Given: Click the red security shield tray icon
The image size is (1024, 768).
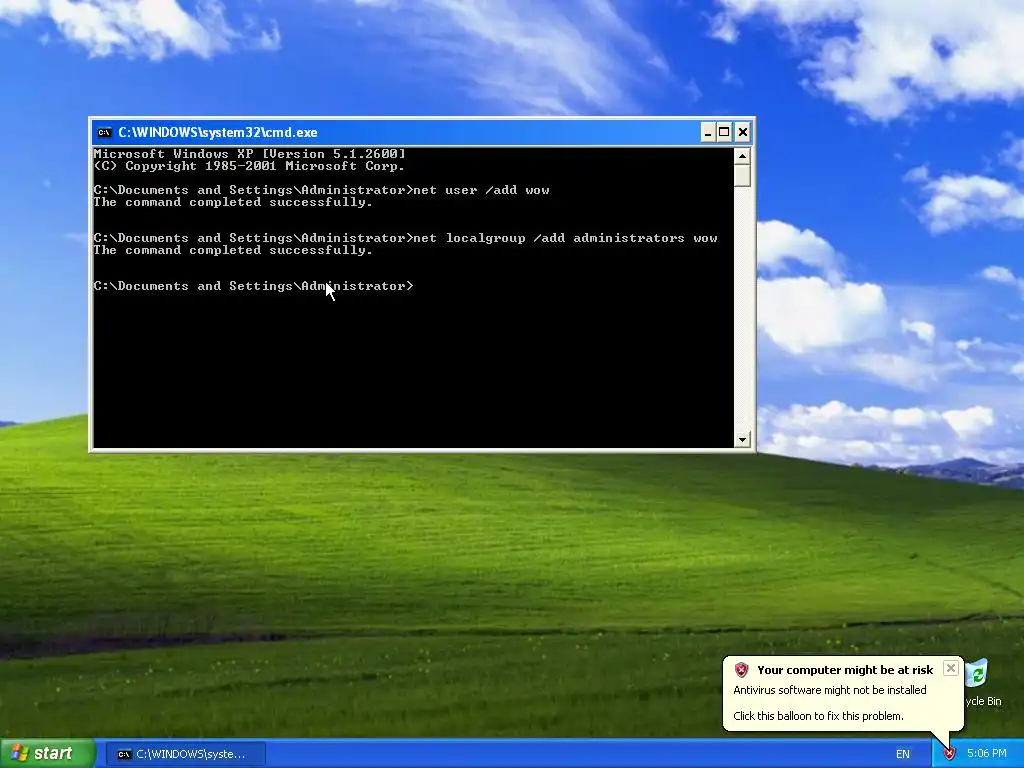Looking at the screenshot, I should tap(950, 754).
